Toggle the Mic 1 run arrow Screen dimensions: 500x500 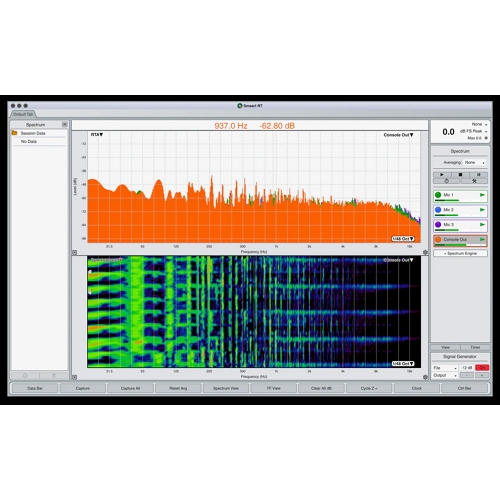(482, 195)
